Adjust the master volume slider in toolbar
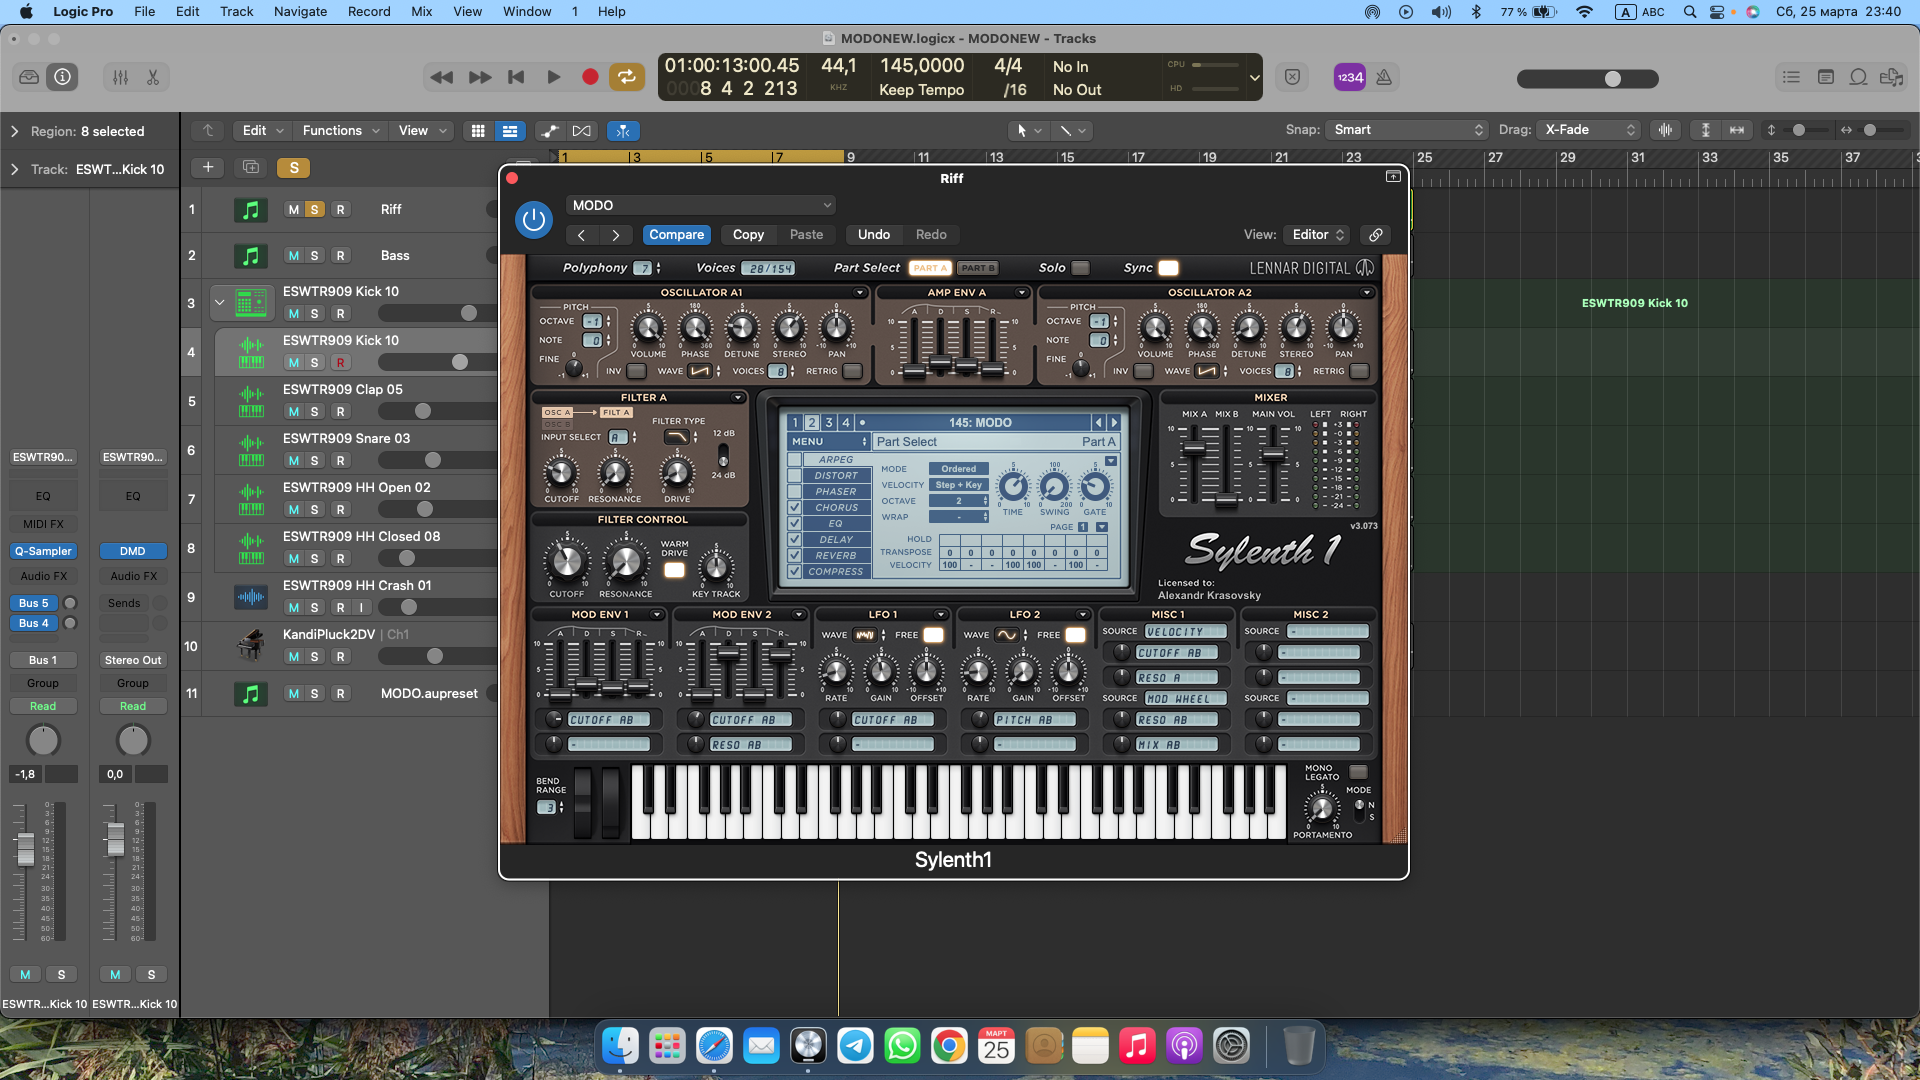The height and width of the screenshot is (1080, 1920). point(1587,79)
